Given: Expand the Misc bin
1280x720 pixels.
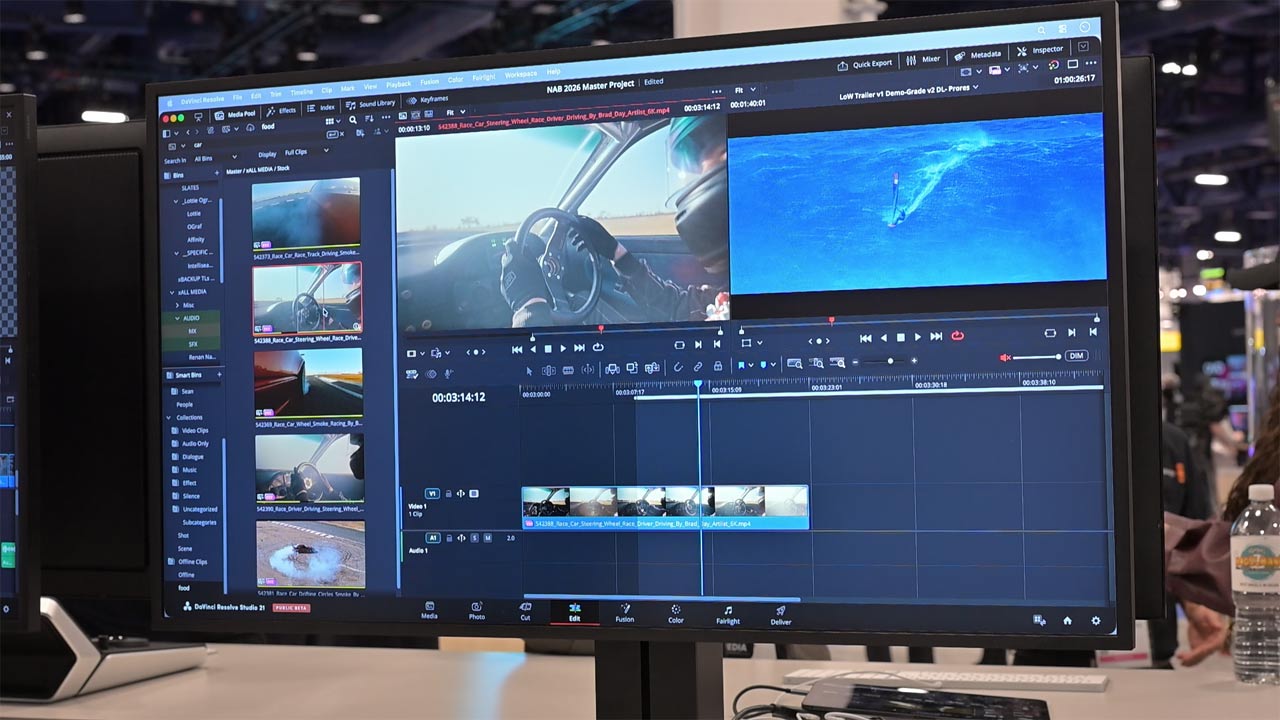Looking at the screenshot, I should click(x=177, y=305).
